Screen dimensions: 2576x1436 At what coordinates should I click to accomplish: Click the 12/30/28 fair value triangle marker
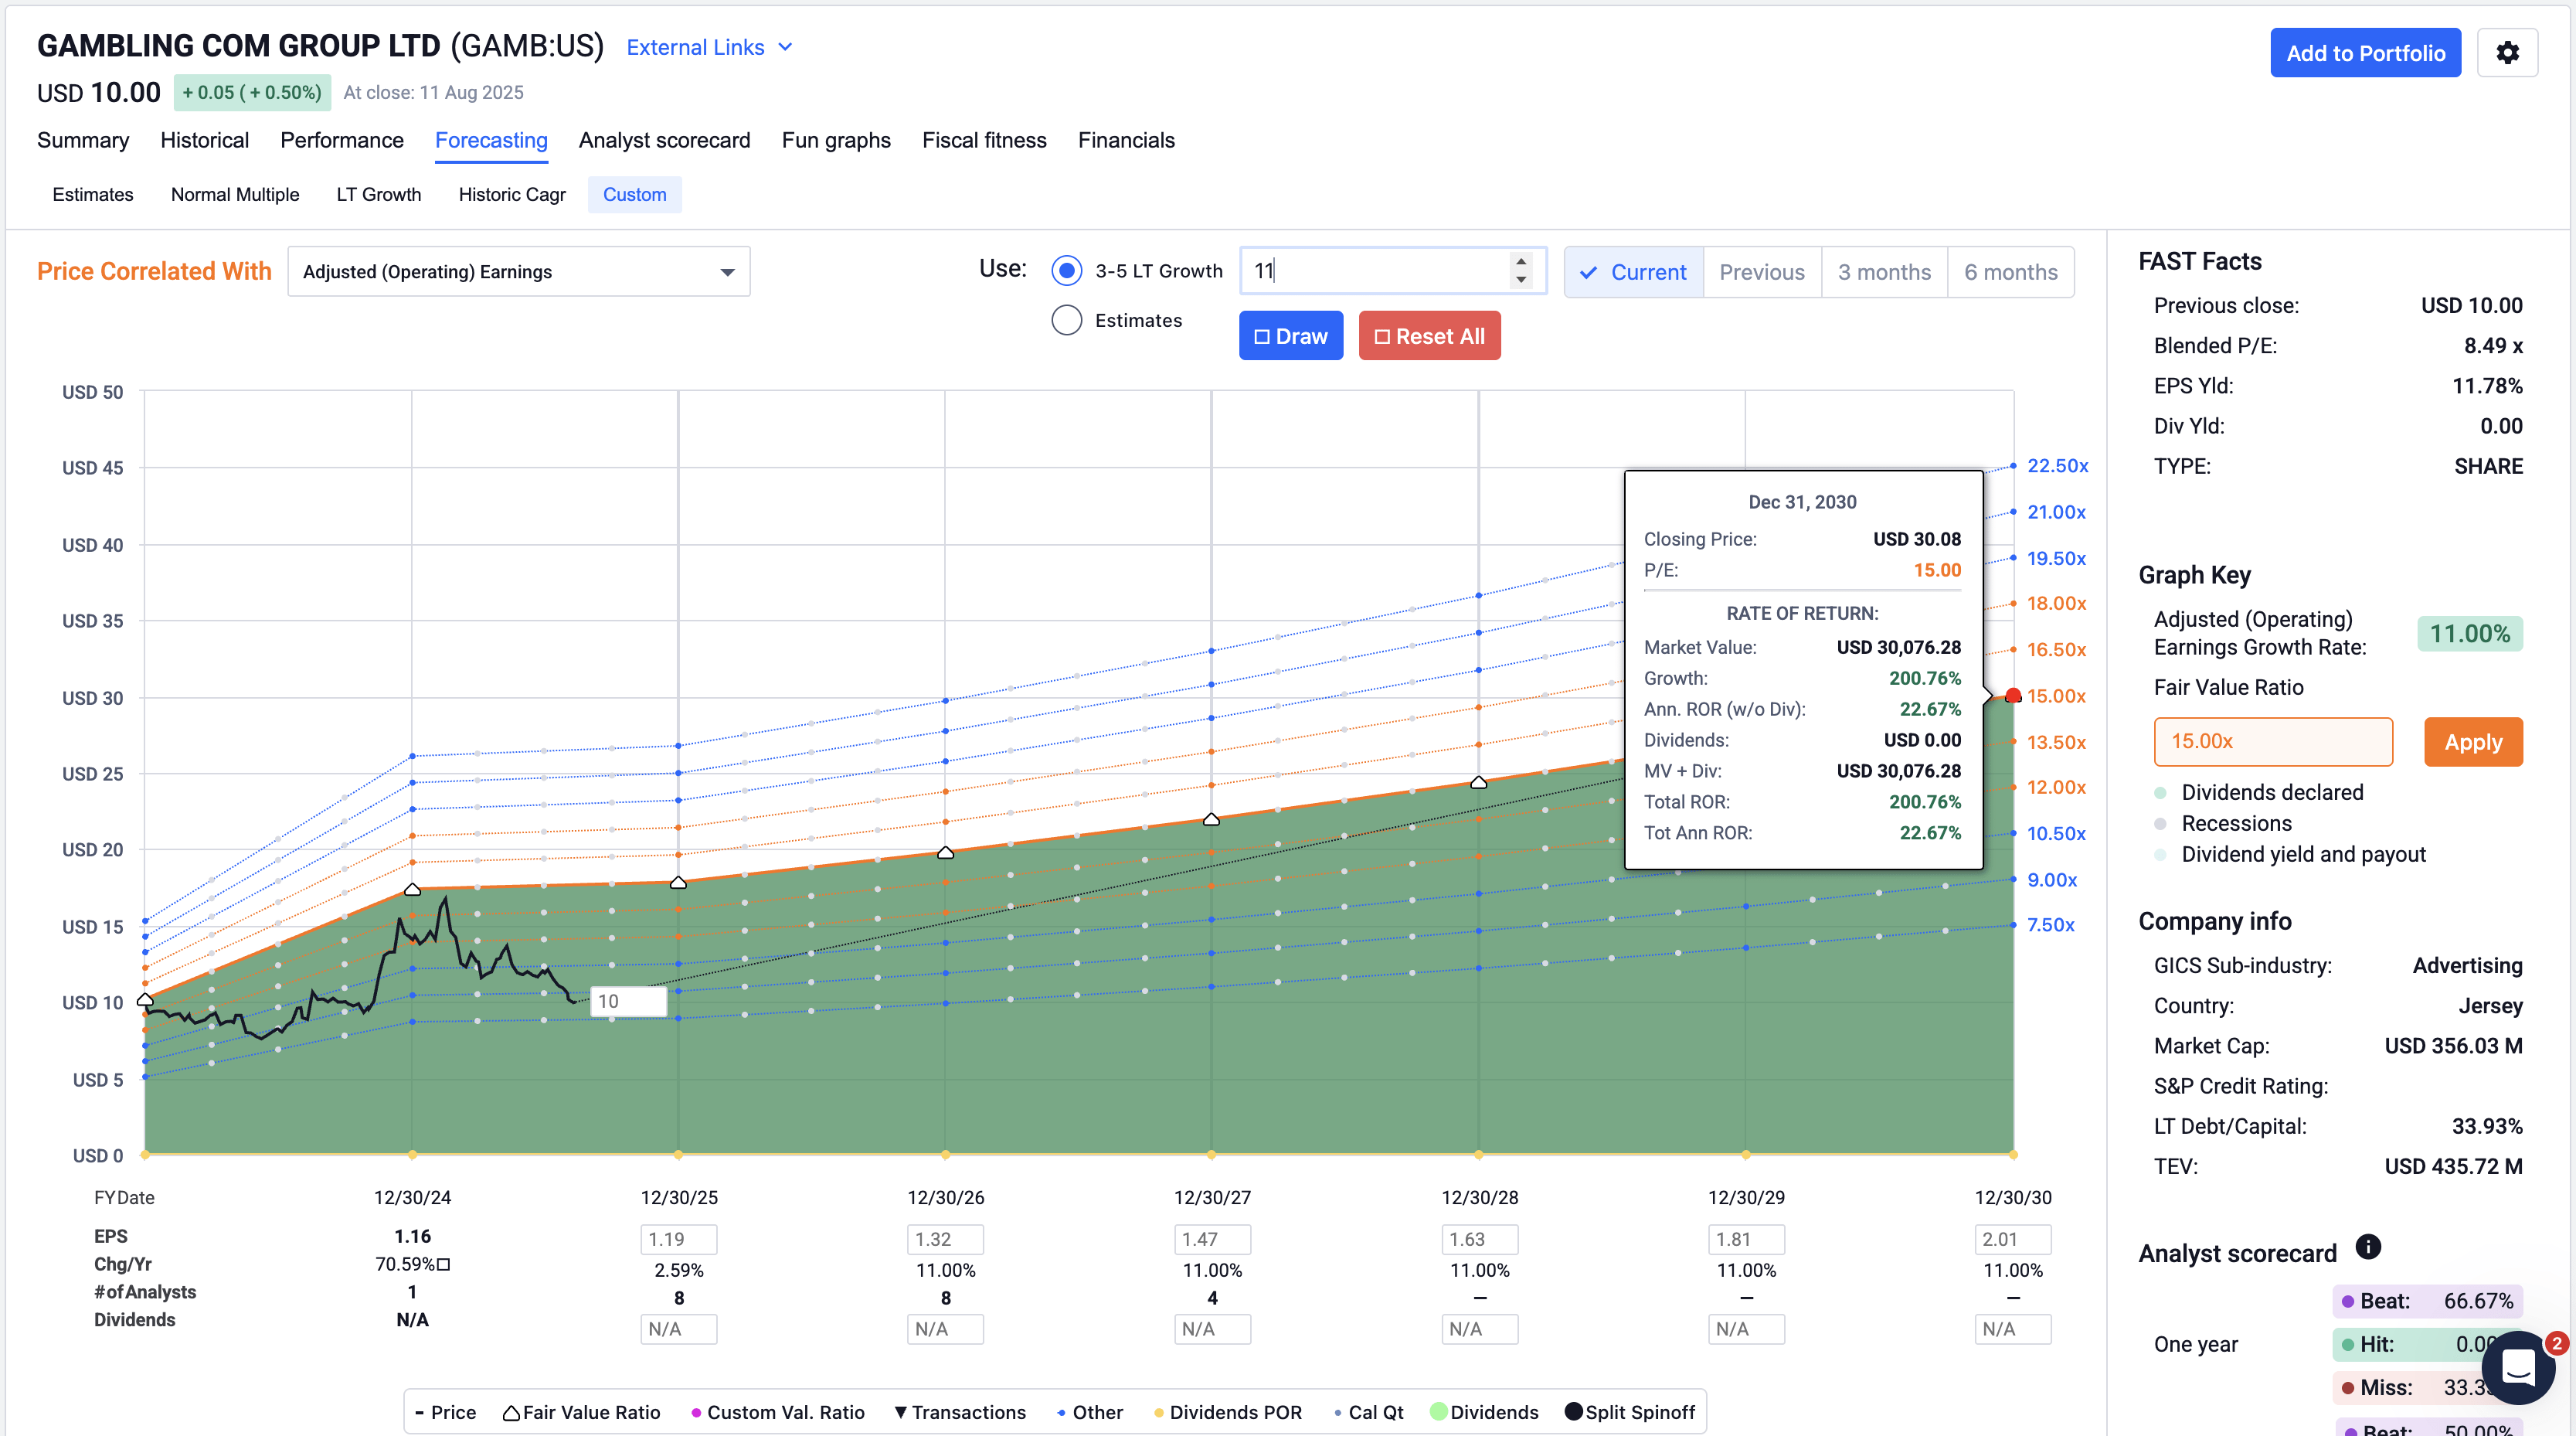coord(1479,782)
